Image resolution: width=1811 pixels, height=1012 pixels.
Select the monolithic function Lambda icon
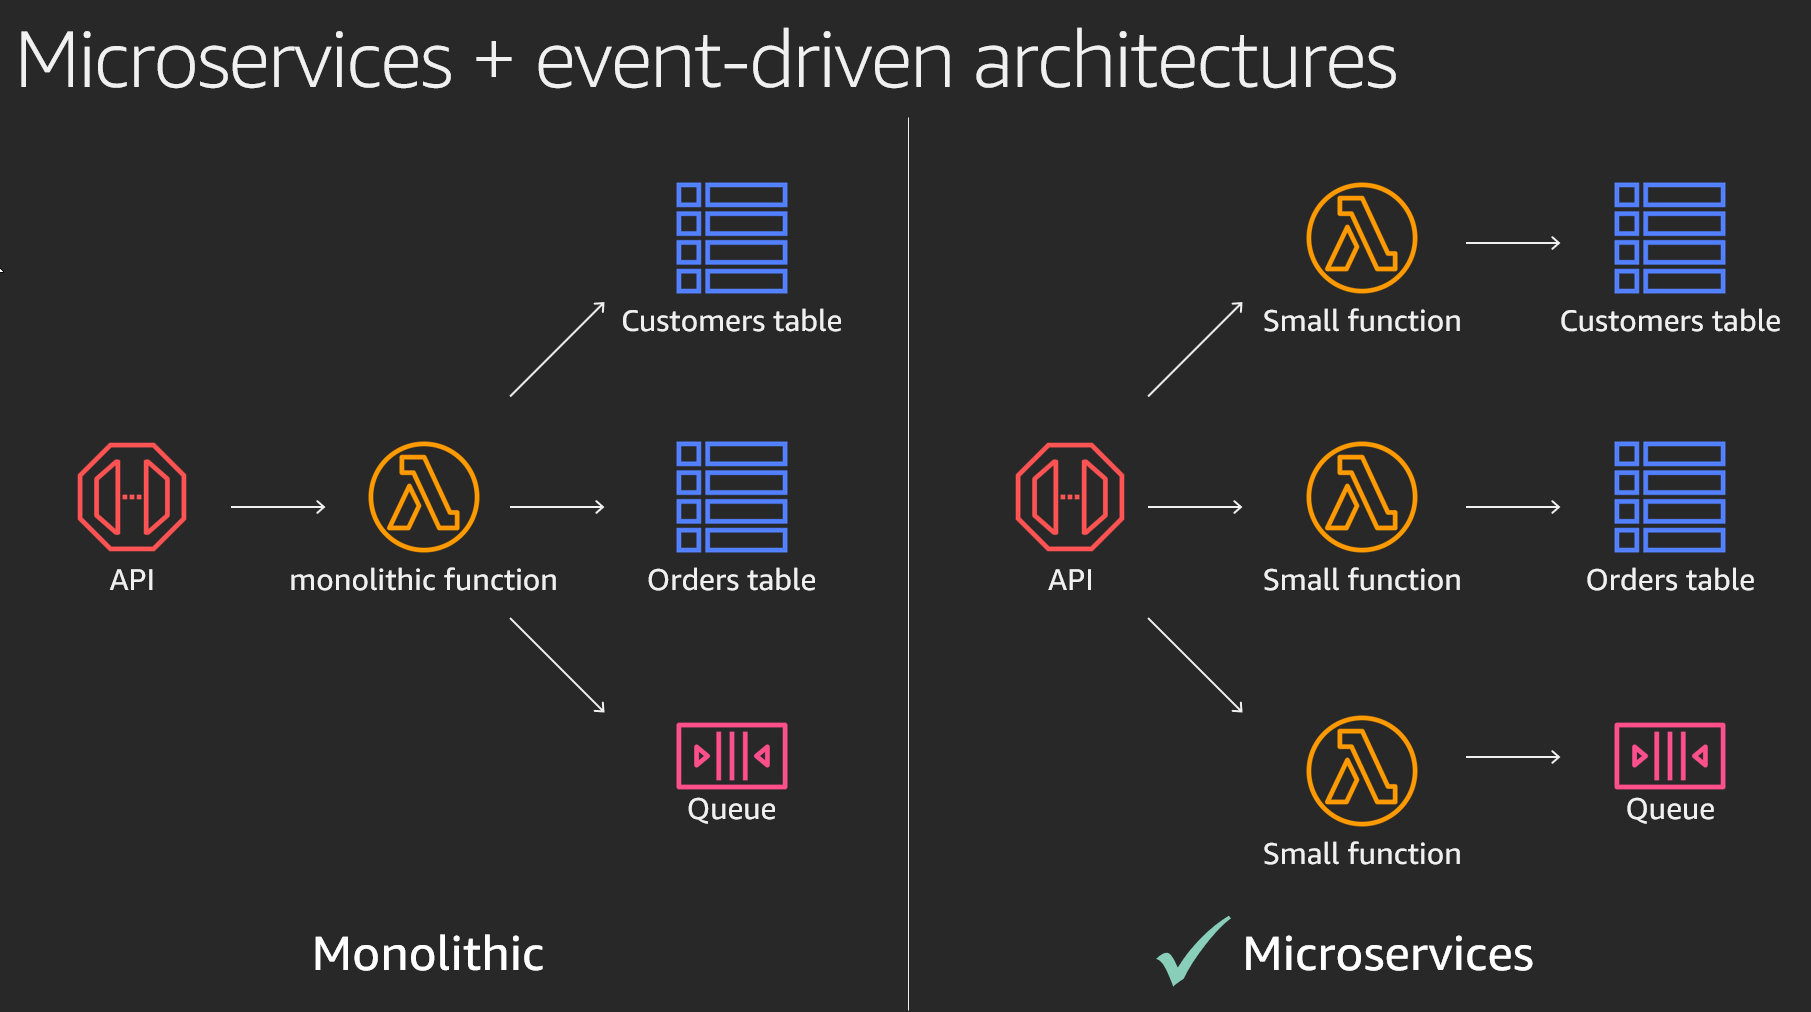(x=424, y=497)
